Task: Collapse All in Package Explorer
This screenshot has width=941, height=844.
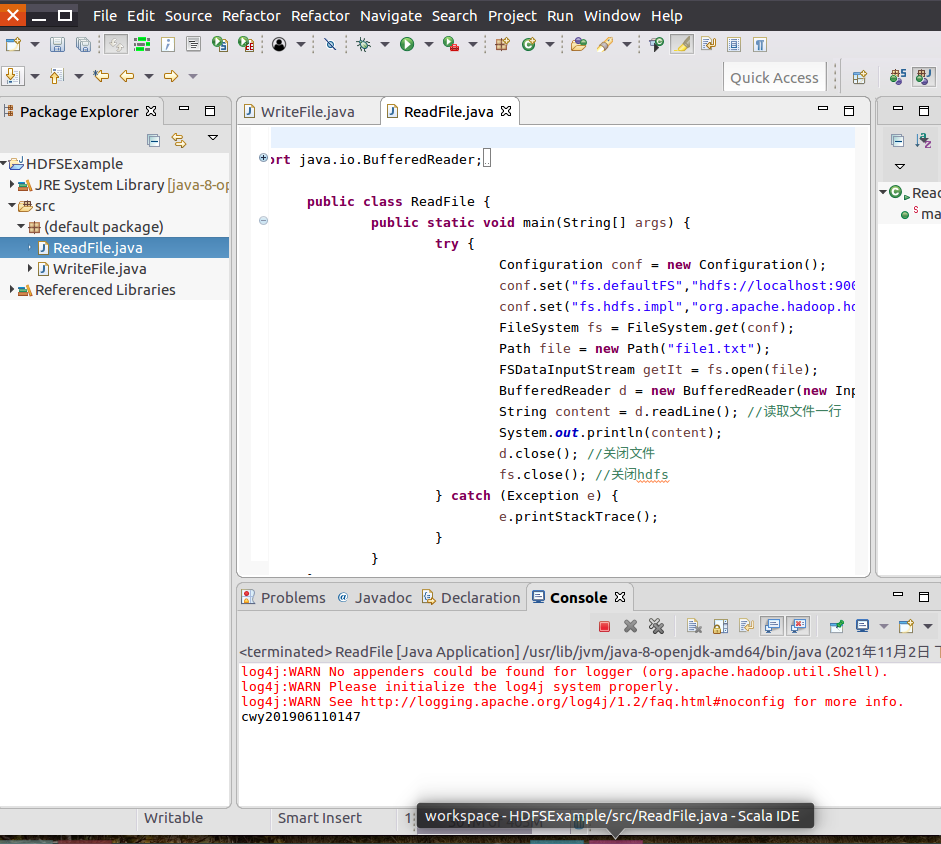Action: [x=153, y=140]
